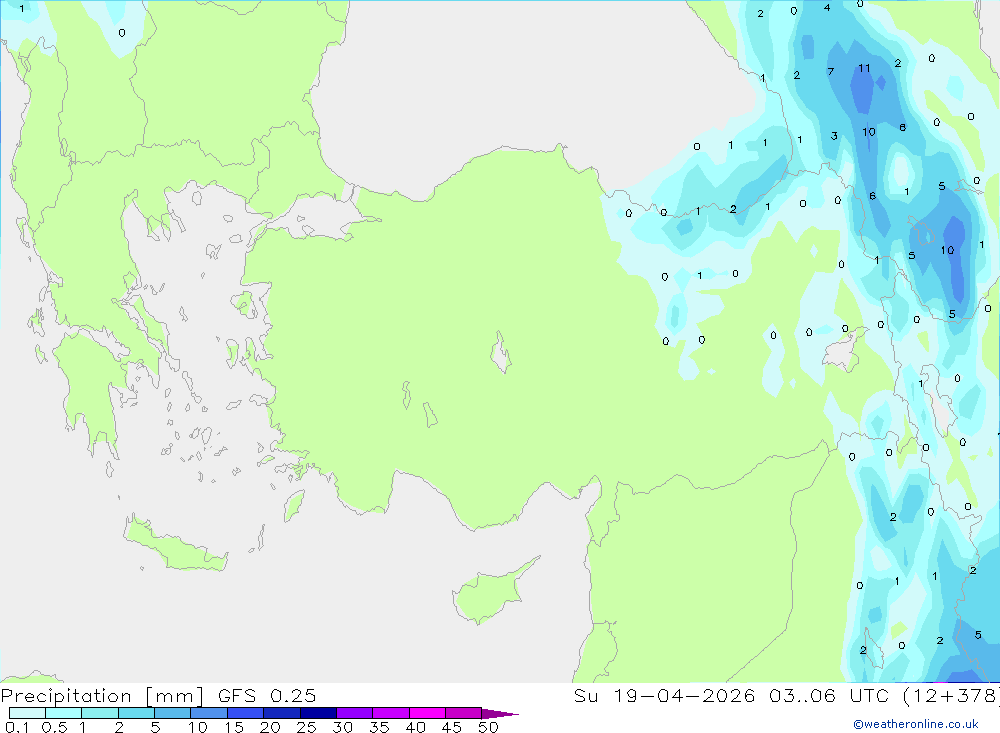Screen dimensions: 1000x733
Task: Click the '11' precipitation value on map
Action: pyautogui.click(x=864, y=68)
